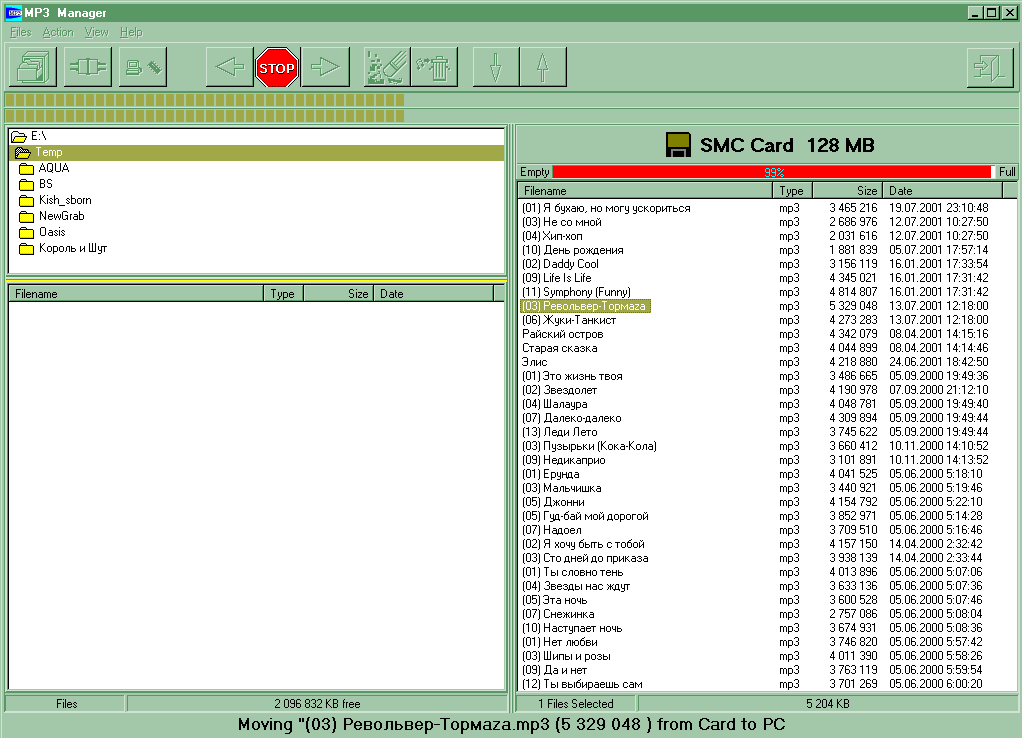Click the format card broom icon
Screen dimensions: 1022x738
388,68
